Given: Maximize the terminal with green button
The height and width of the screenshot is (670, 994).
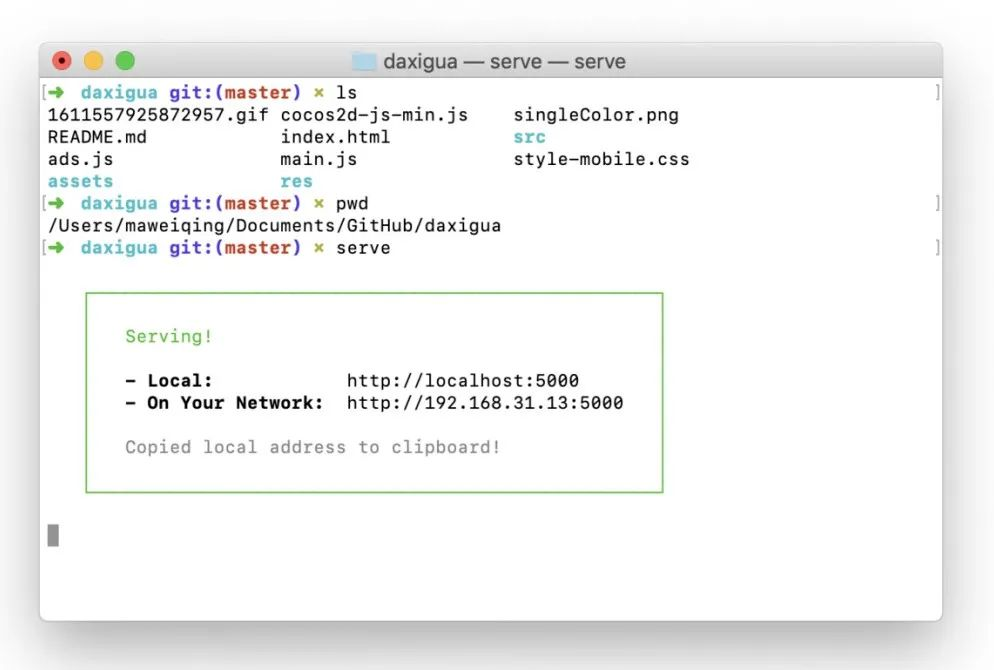Looking at the screenshot, I should click(x=125, y=61).
